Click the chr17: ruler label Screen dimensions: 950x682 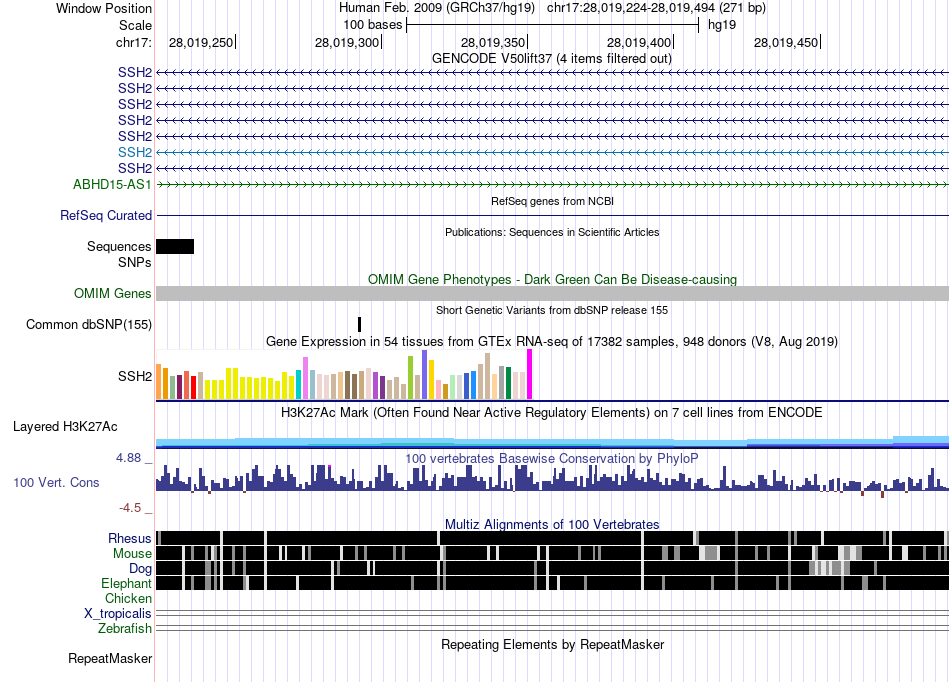[133, 42]
